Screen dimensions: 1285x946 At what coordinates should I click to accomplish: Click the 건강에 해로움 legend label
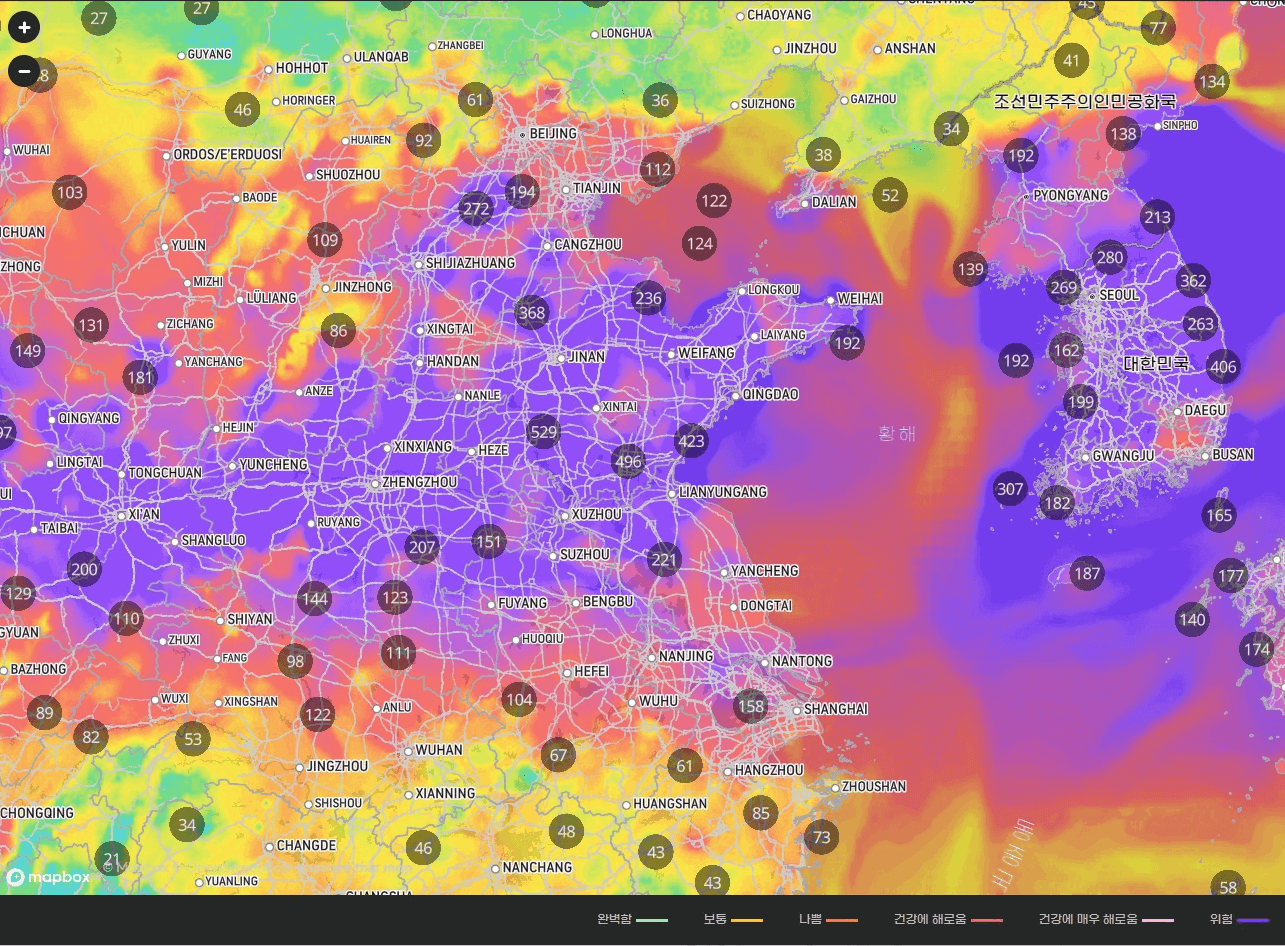(930, 919)
